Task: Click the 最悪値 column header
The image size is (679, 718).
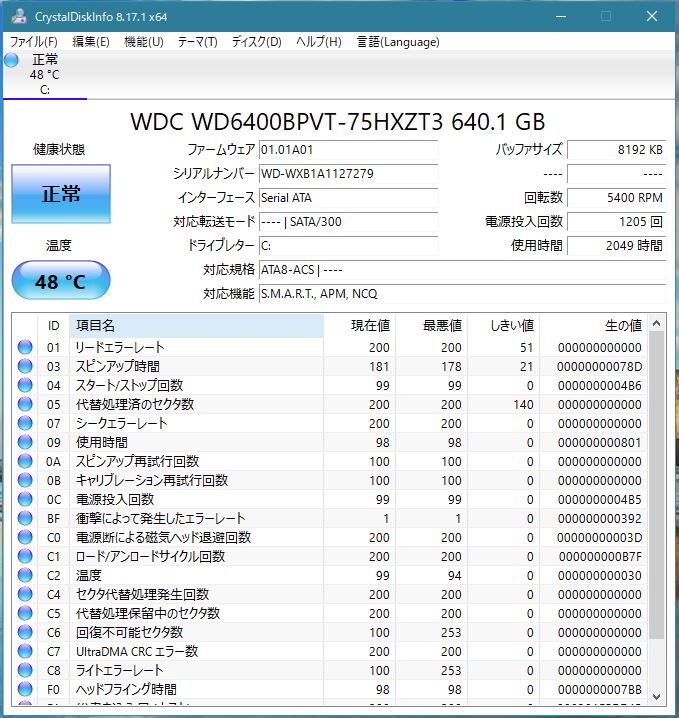Action: [x=432, y=326]
